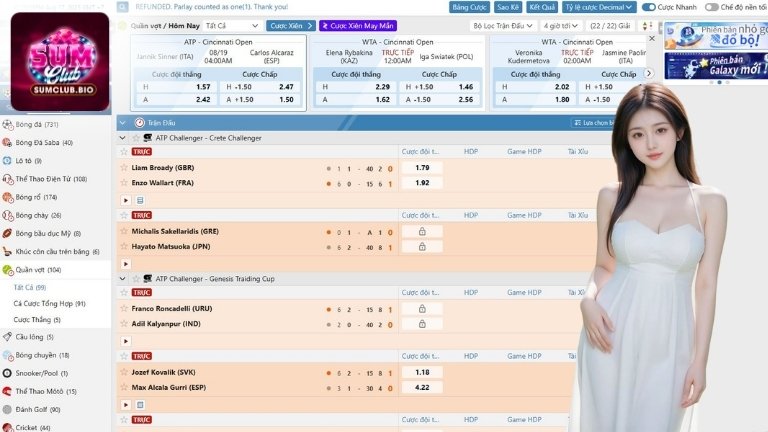This screenshot has width=768, height=432.
Task: Select Cược Thẳng (5) submenu item
Action: click(37, 320)
